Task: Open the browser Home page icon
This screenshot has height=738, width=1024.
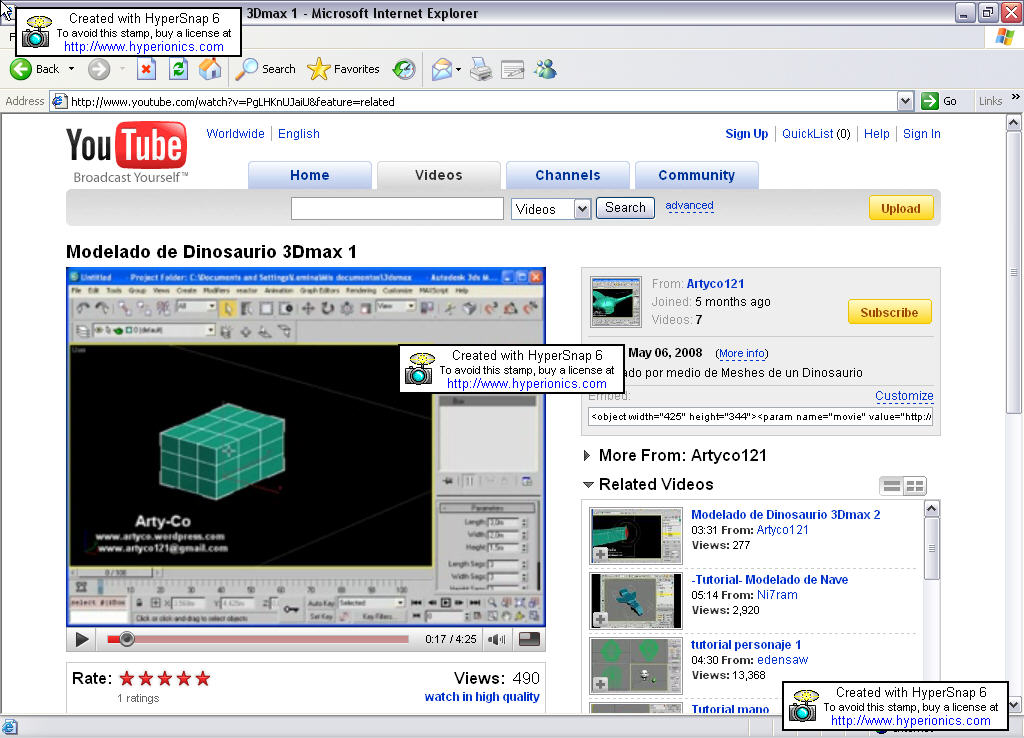Action: (x=210, y=69)
